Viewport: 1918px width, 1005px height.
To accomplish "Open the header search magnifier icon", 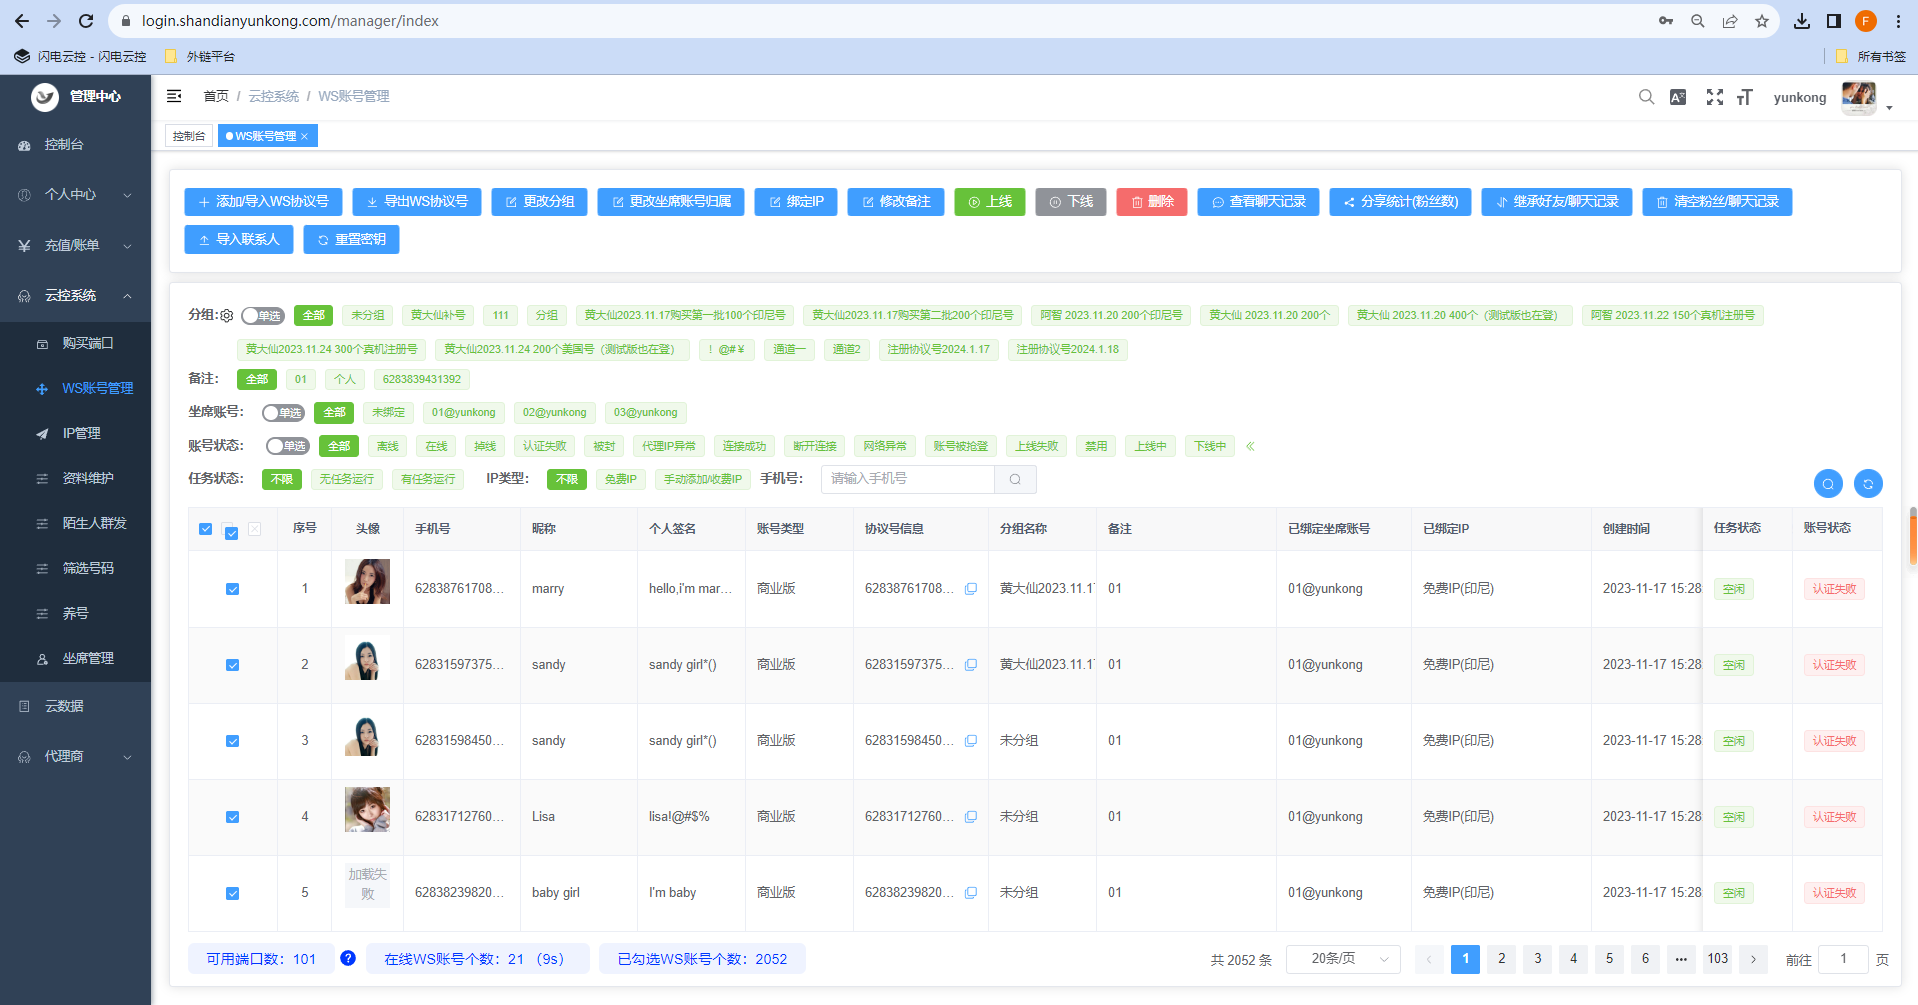I will pyautogui.click(x=1646, y=97).
